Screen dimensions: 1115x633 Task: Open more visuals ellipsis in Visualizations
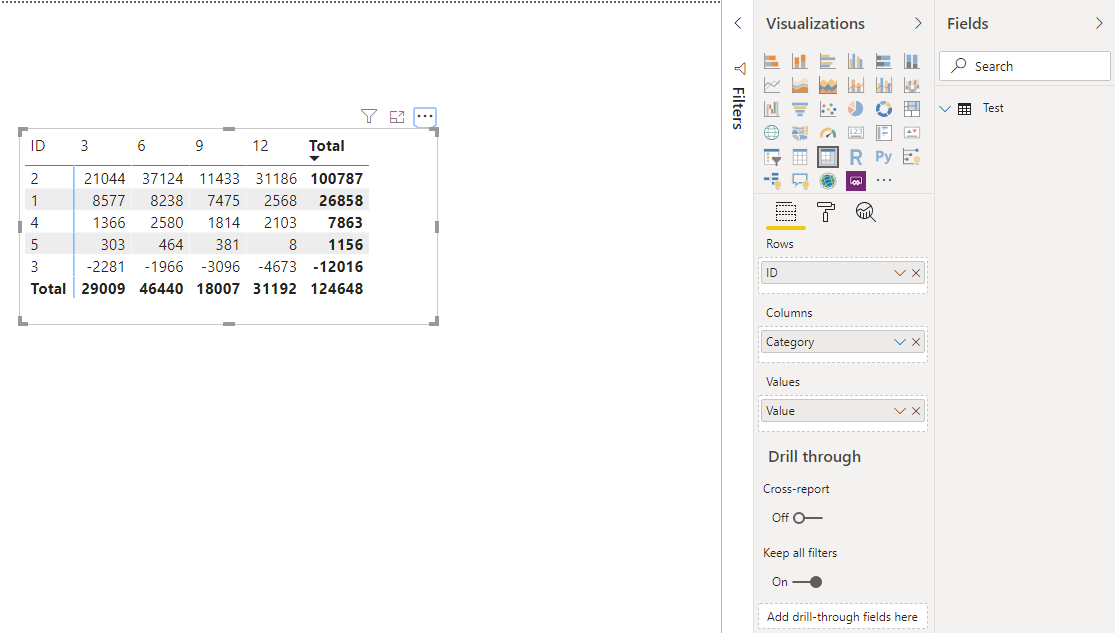(883, 181)
